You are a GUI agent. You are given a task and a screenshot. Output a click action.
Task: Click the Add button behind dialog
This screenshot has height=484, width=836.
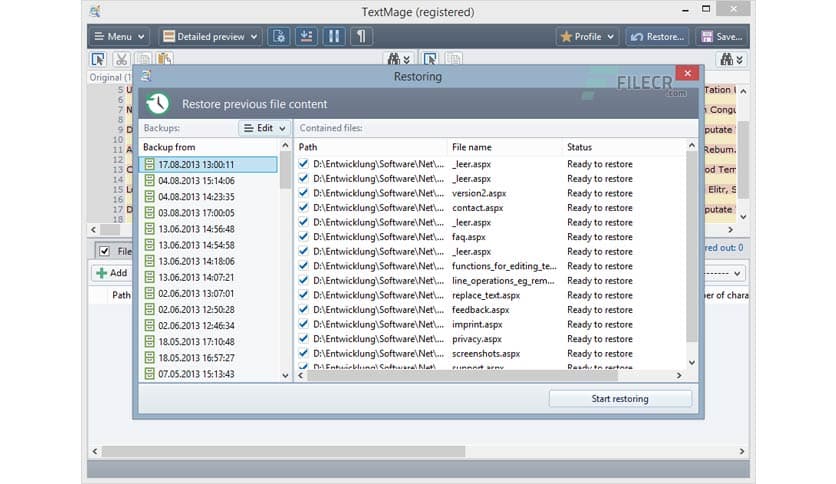coord(111,273)
